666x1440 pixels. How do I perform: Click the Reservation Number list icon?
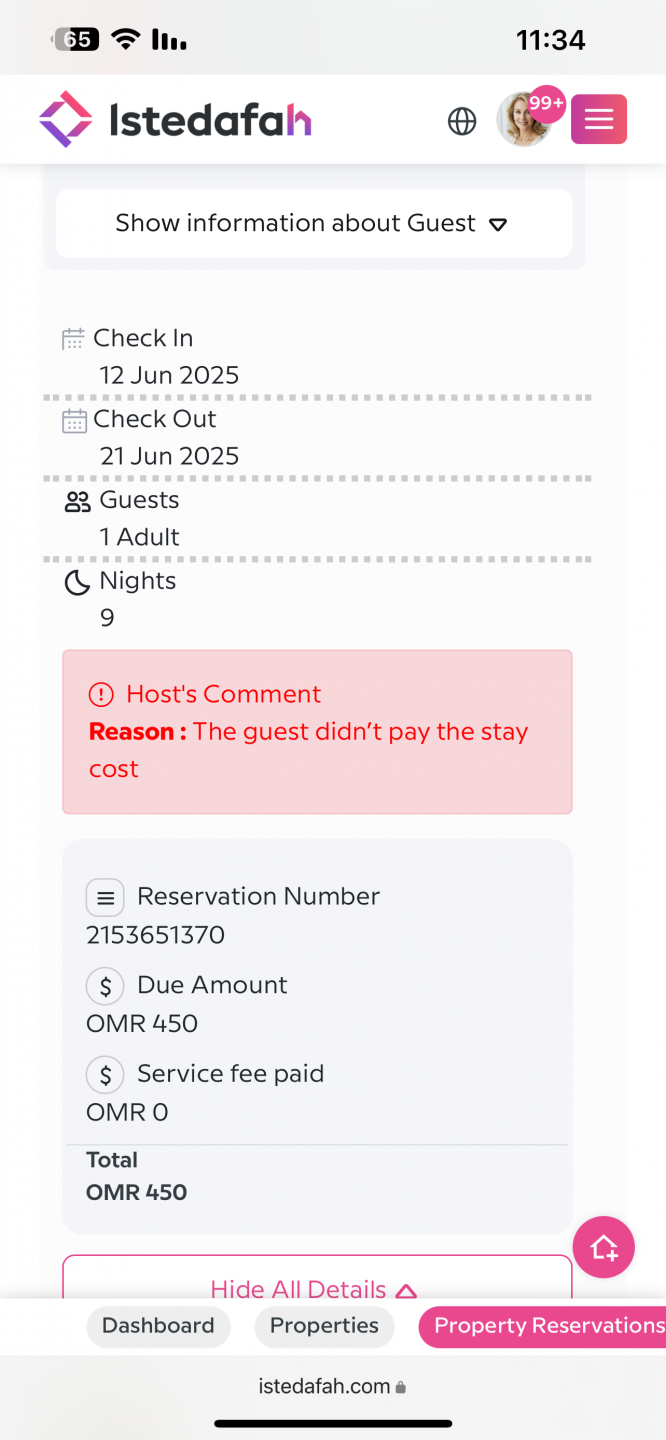pos(105,897)
